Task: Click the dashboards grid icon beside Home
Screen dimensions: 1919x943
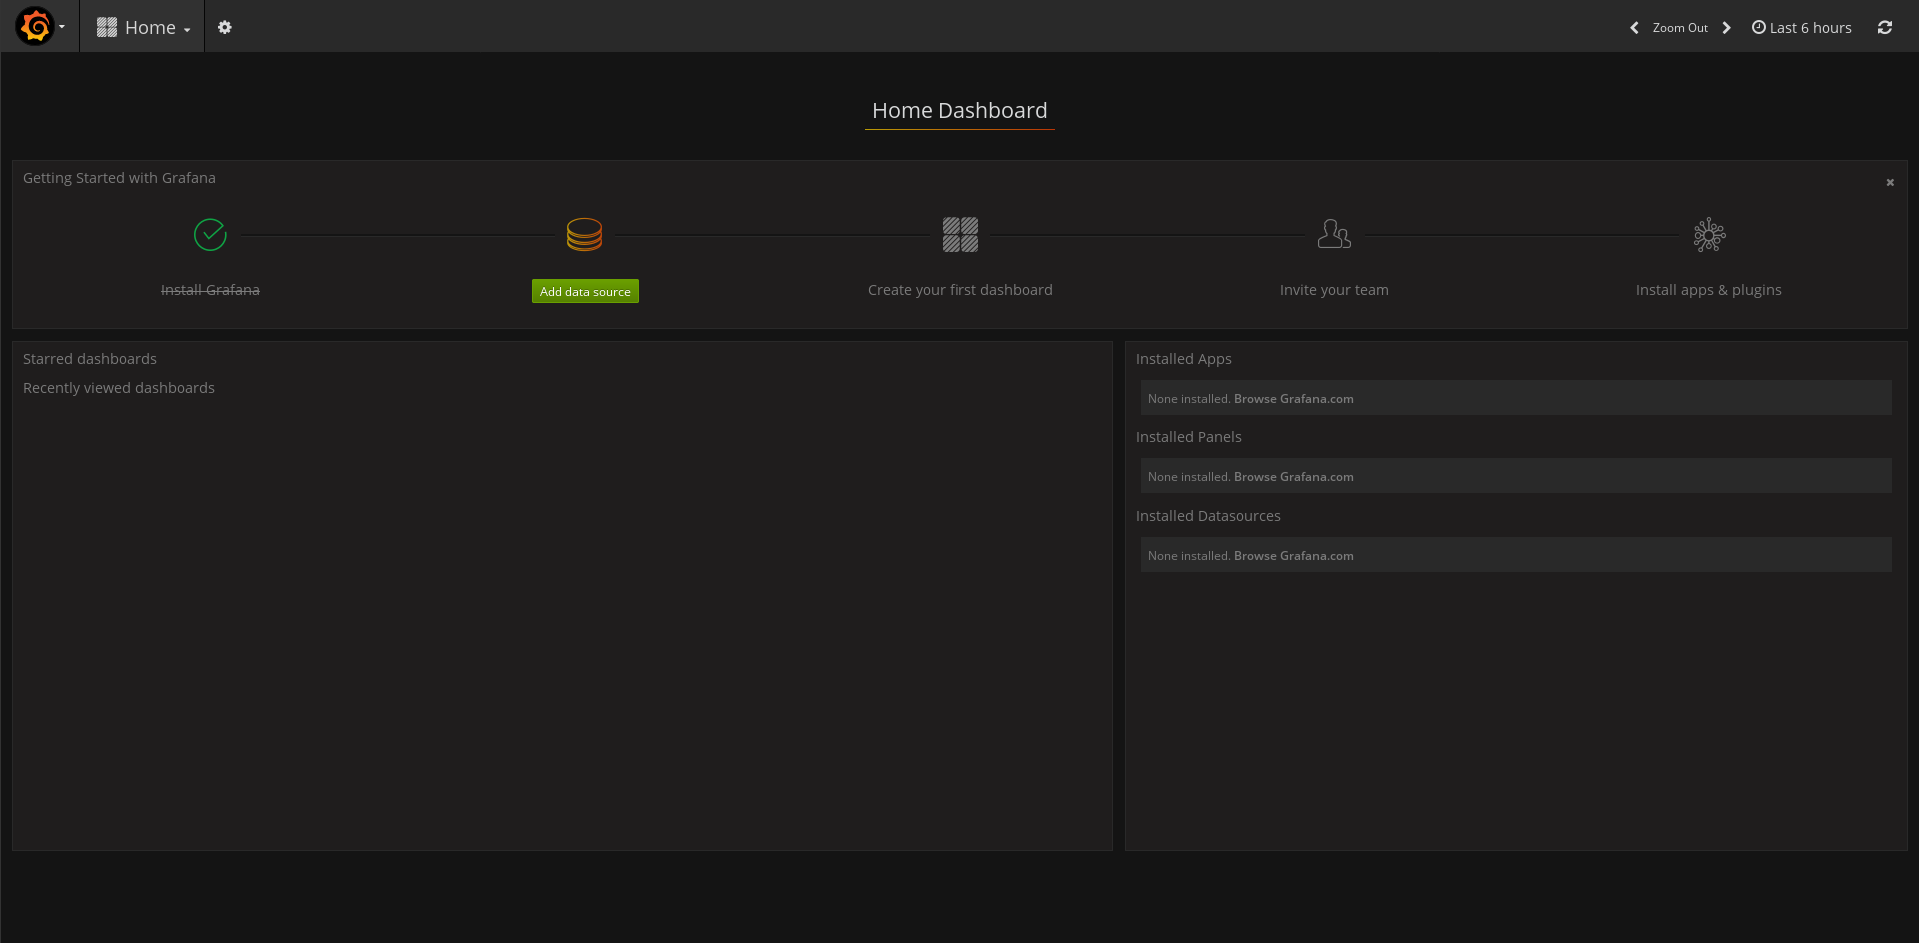Action: pos(107,27)
